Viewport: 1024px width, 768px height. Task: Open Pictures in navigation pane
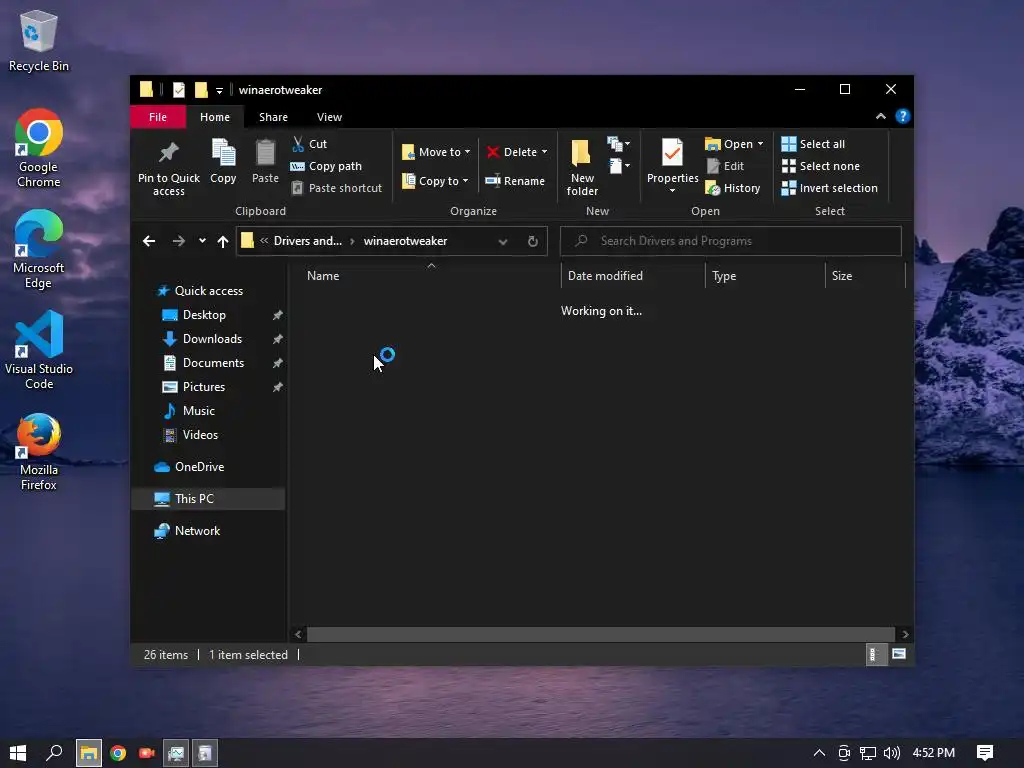[x=204, y=387]
